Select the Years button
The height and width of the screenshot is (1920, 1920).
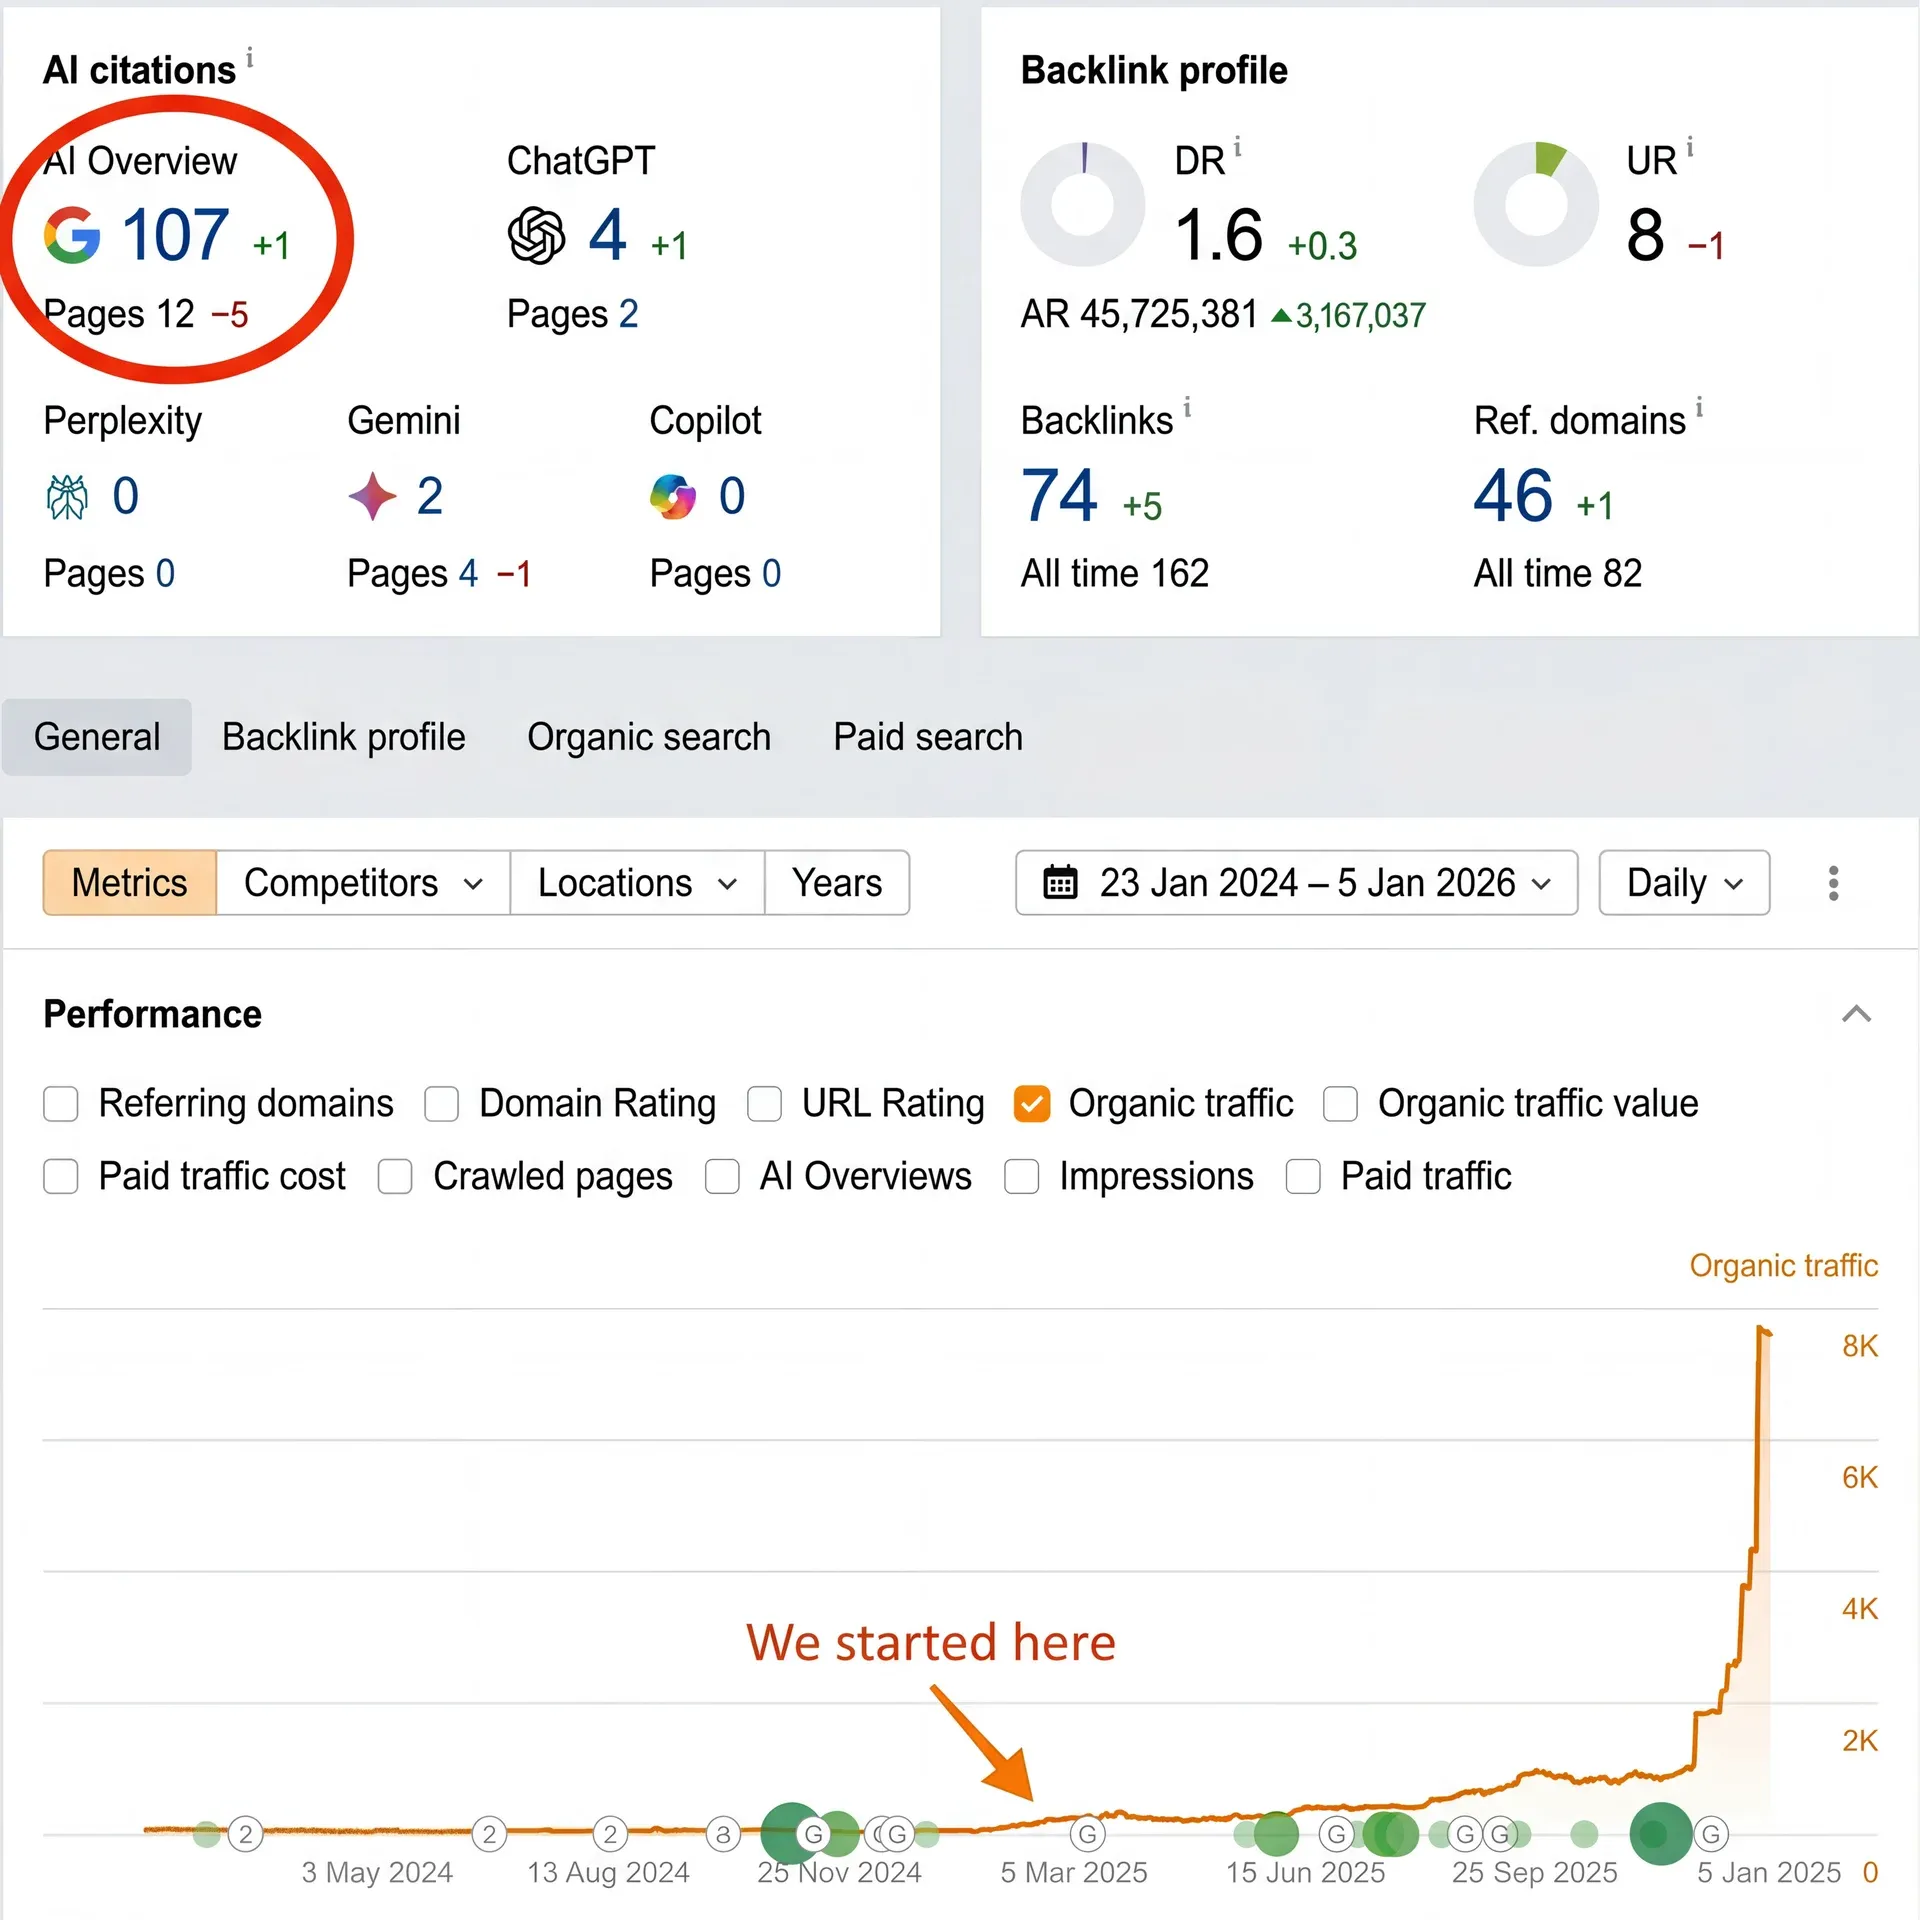point(837,883)
